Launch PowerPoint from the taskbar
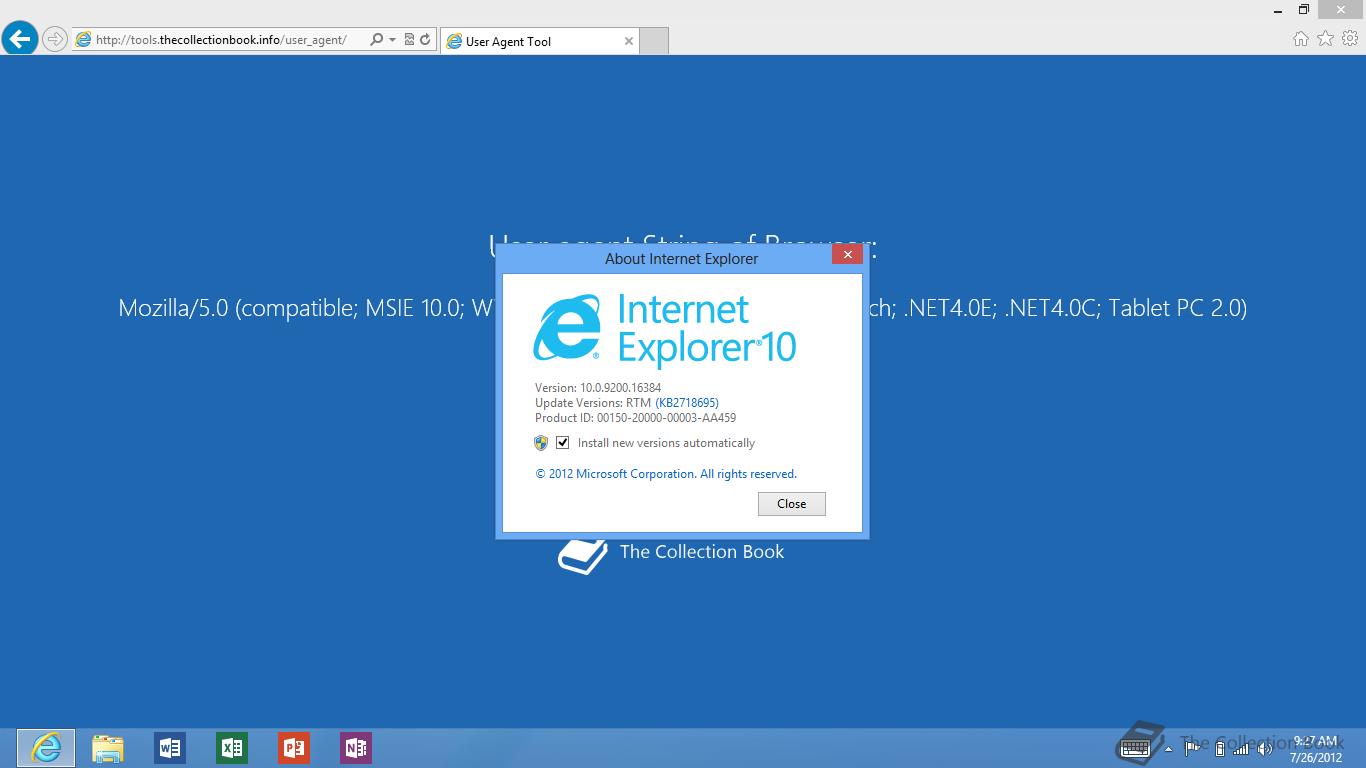Screen dimensions: 1366x768 pyautogui.click(x=294, y=748)
